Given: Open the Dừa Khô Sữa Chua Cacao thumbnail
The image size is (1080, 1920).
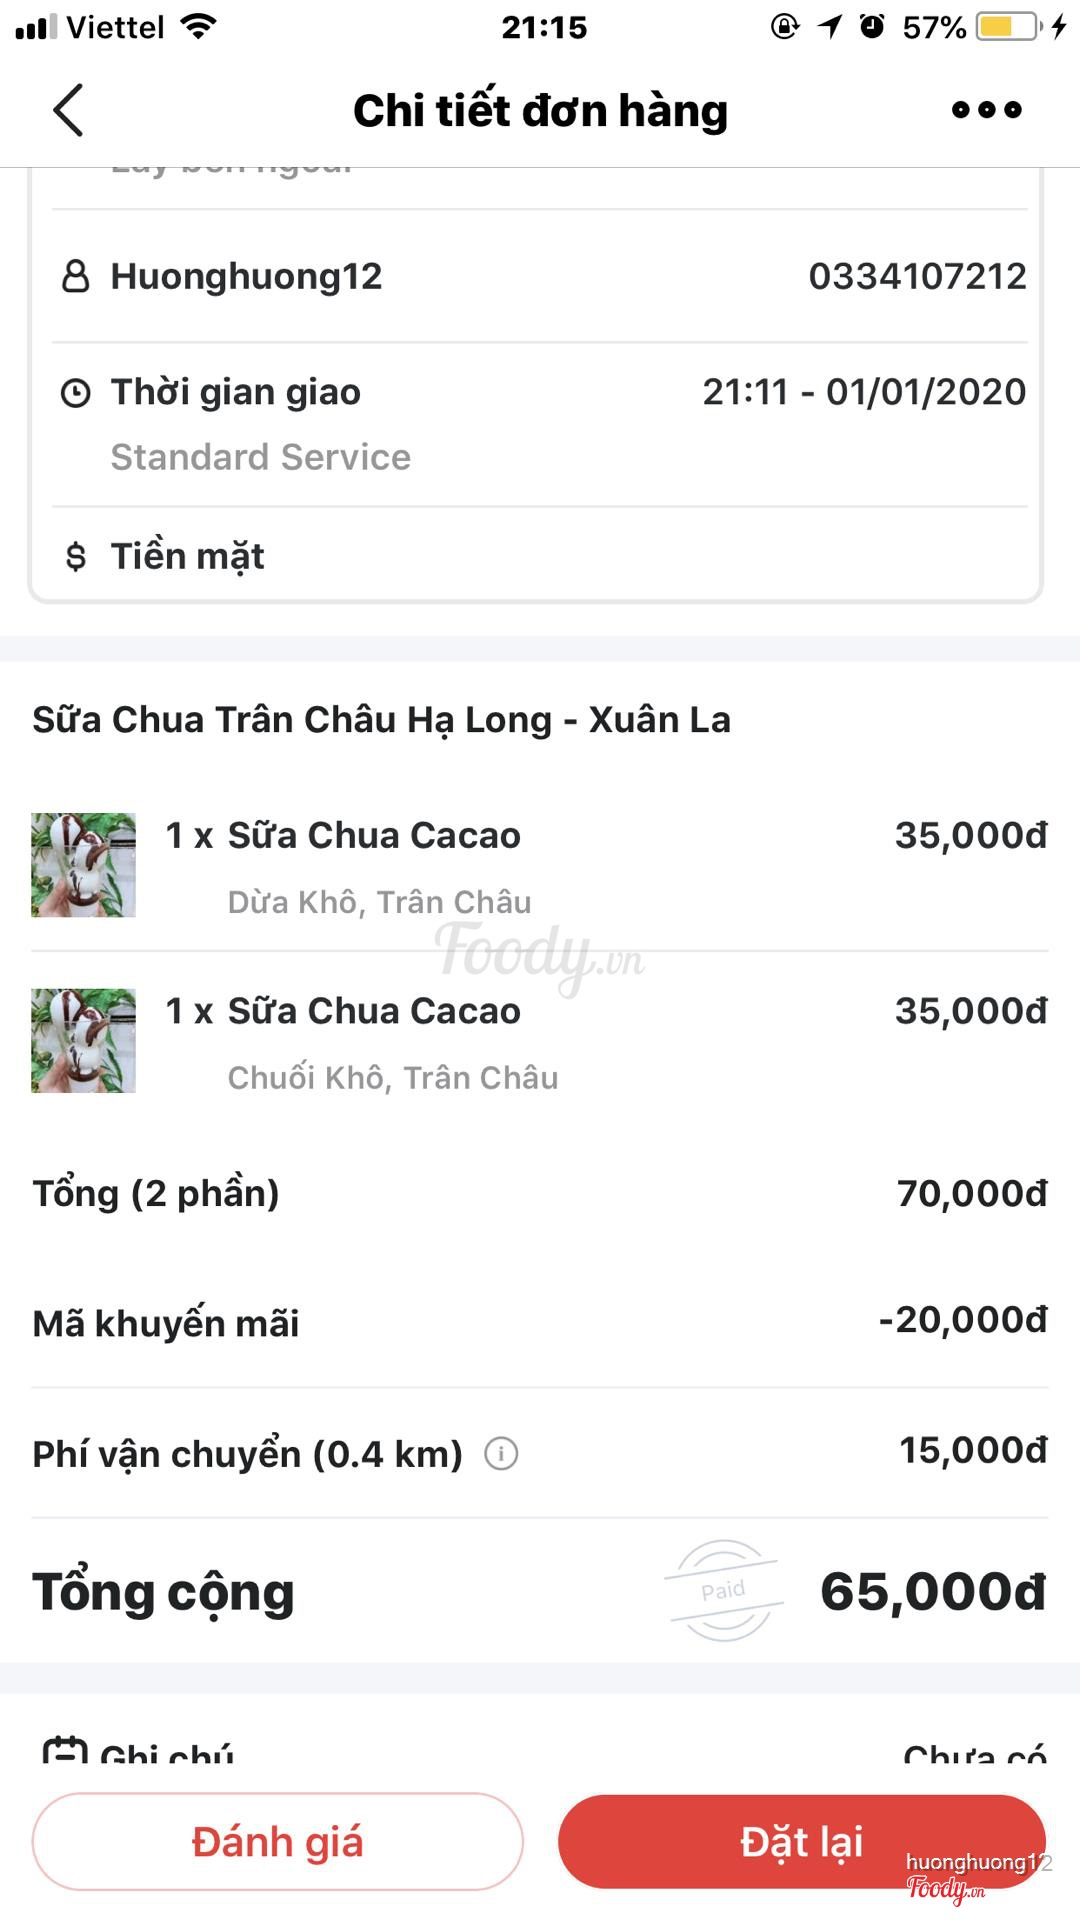Looking at the screenshot, I should click(x=84, y=865).
